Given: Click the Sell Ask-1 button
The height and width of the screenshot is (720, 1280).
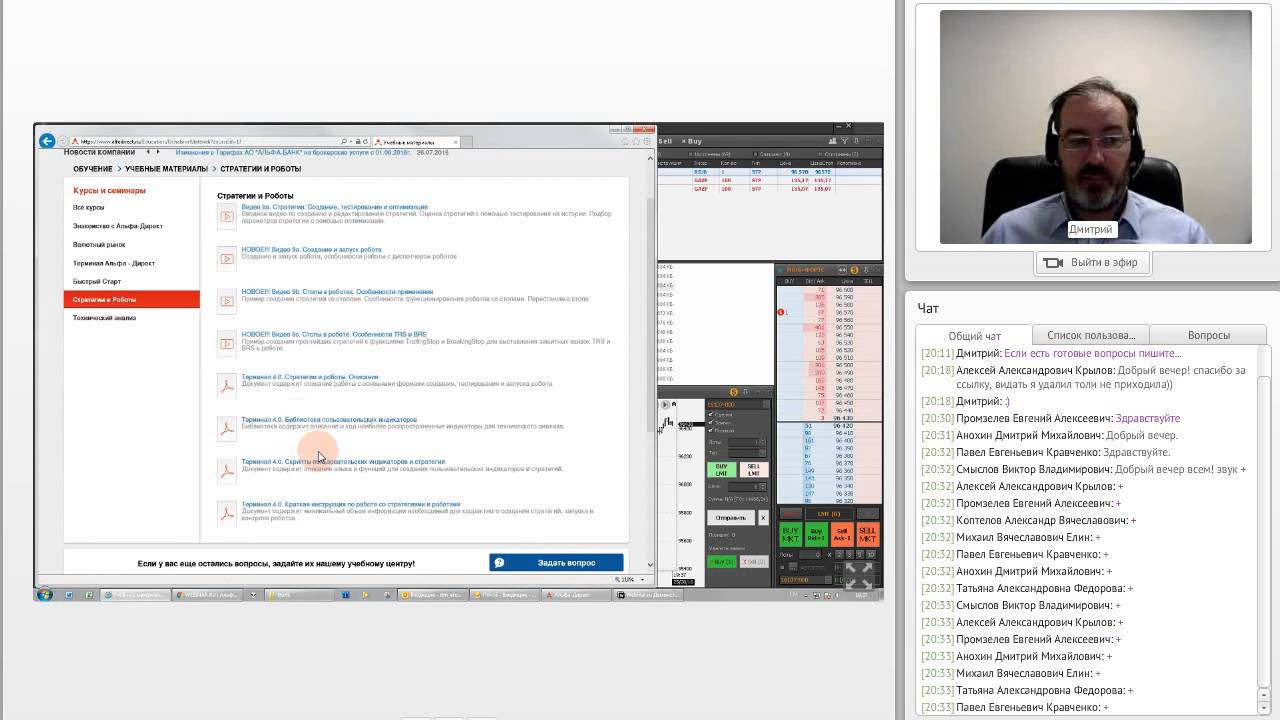Looking at the screenshot, I should click(x=842, y=535).
